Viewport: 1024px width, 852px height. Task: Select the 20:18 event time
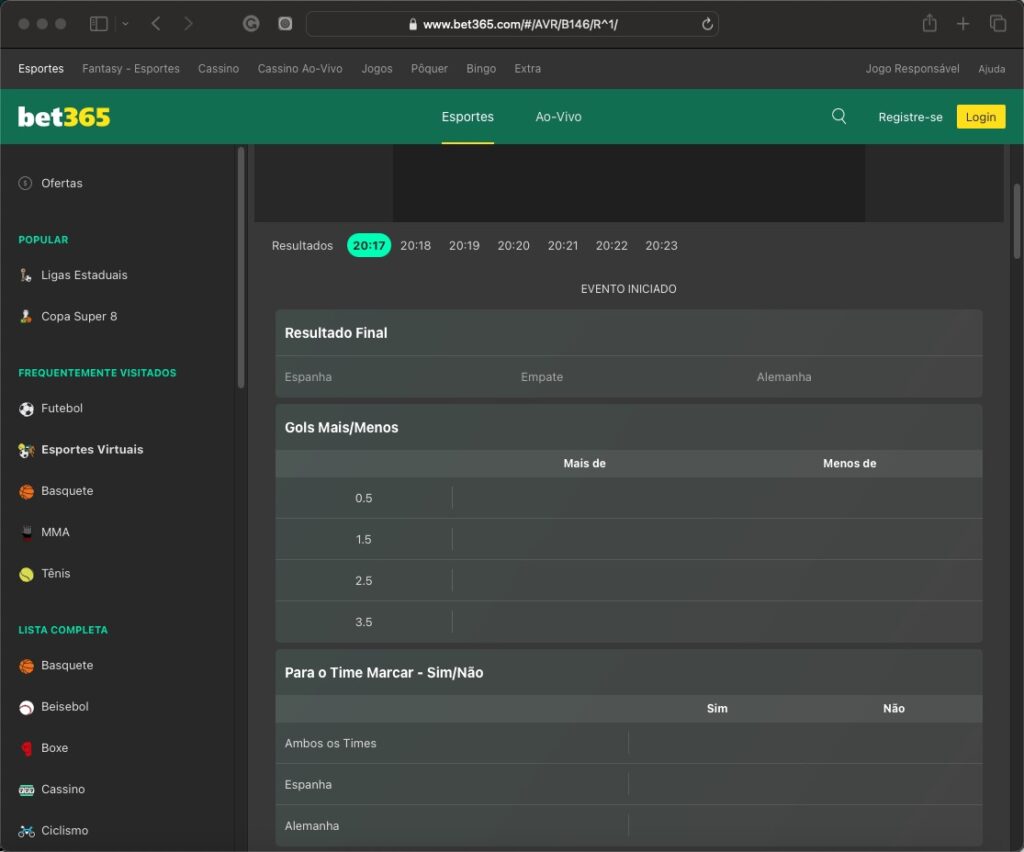415,245
